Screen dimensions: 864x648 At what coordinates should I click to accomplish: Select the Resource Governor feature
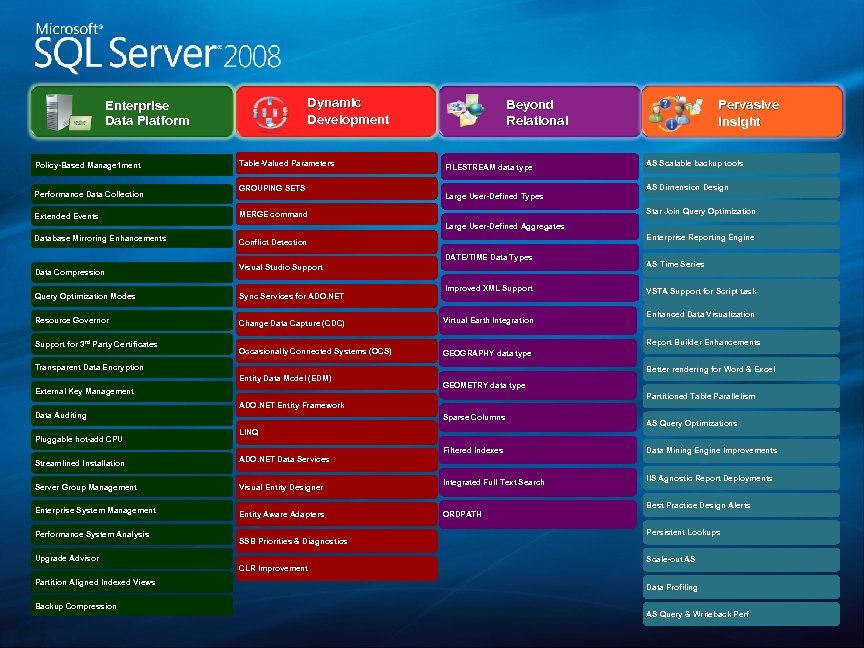click(x=132, y=318)
